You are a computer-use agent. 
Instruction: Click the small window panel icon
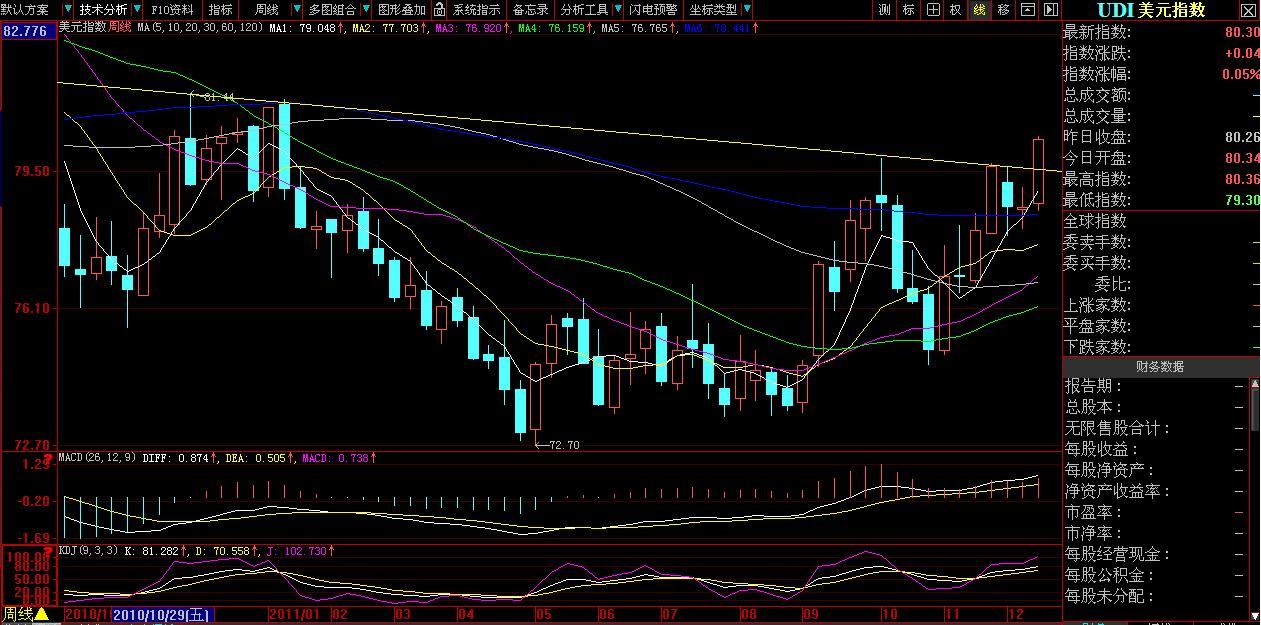coord(1028,10)
